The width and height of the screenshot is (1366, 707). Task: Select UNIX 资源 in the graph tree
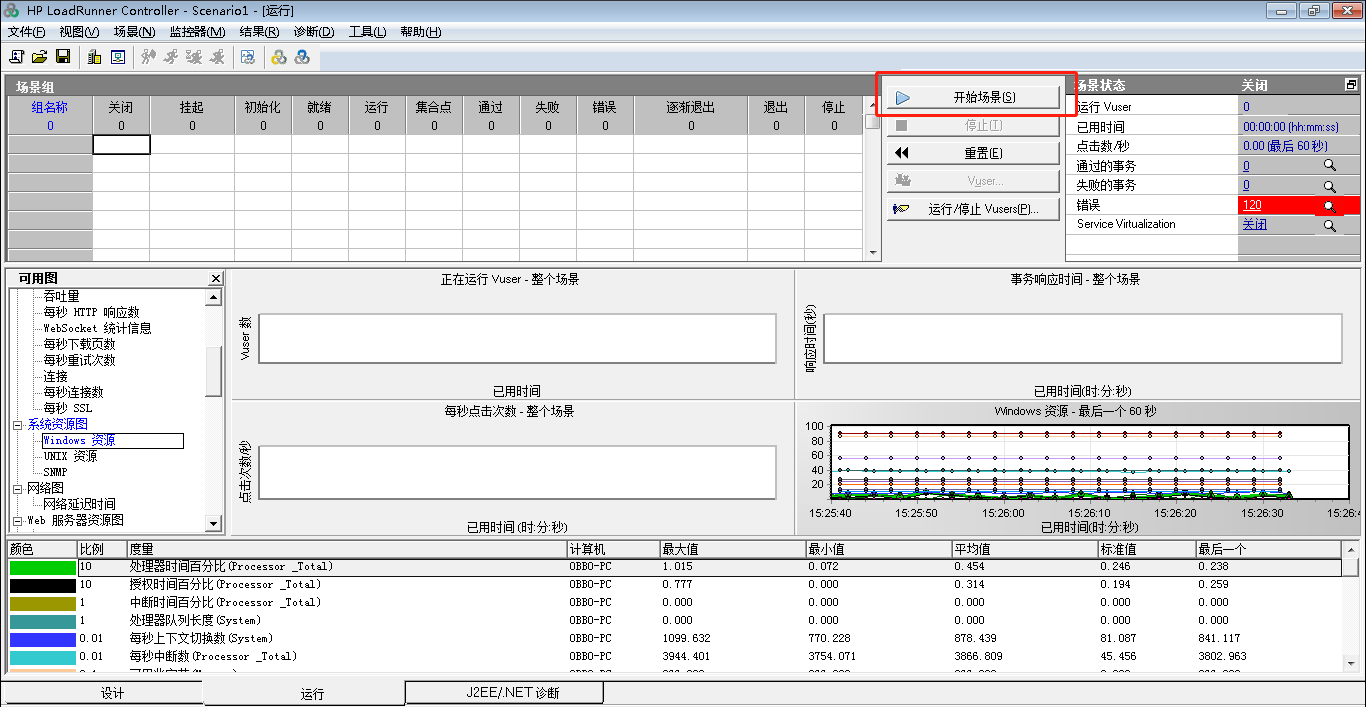70,456
